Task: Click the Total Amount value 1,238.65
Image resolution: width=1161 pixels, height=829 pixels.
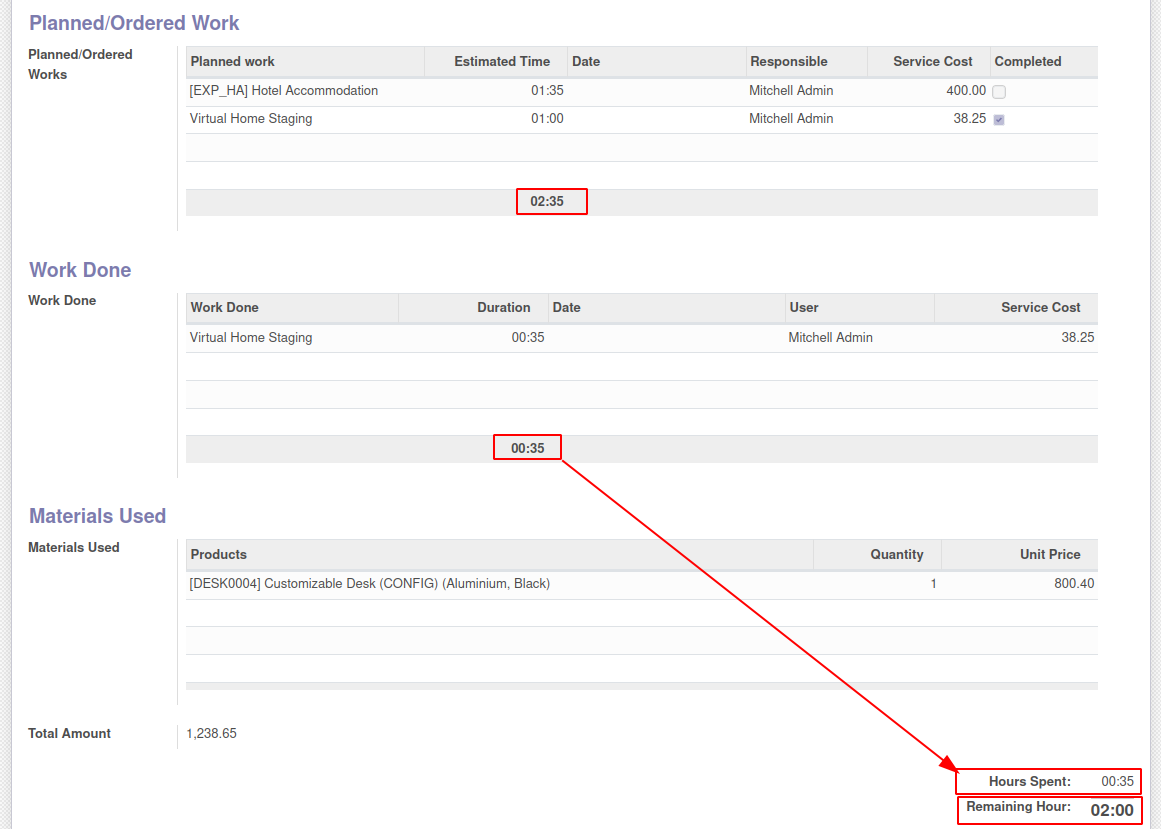Action: [x=212, y=734]
